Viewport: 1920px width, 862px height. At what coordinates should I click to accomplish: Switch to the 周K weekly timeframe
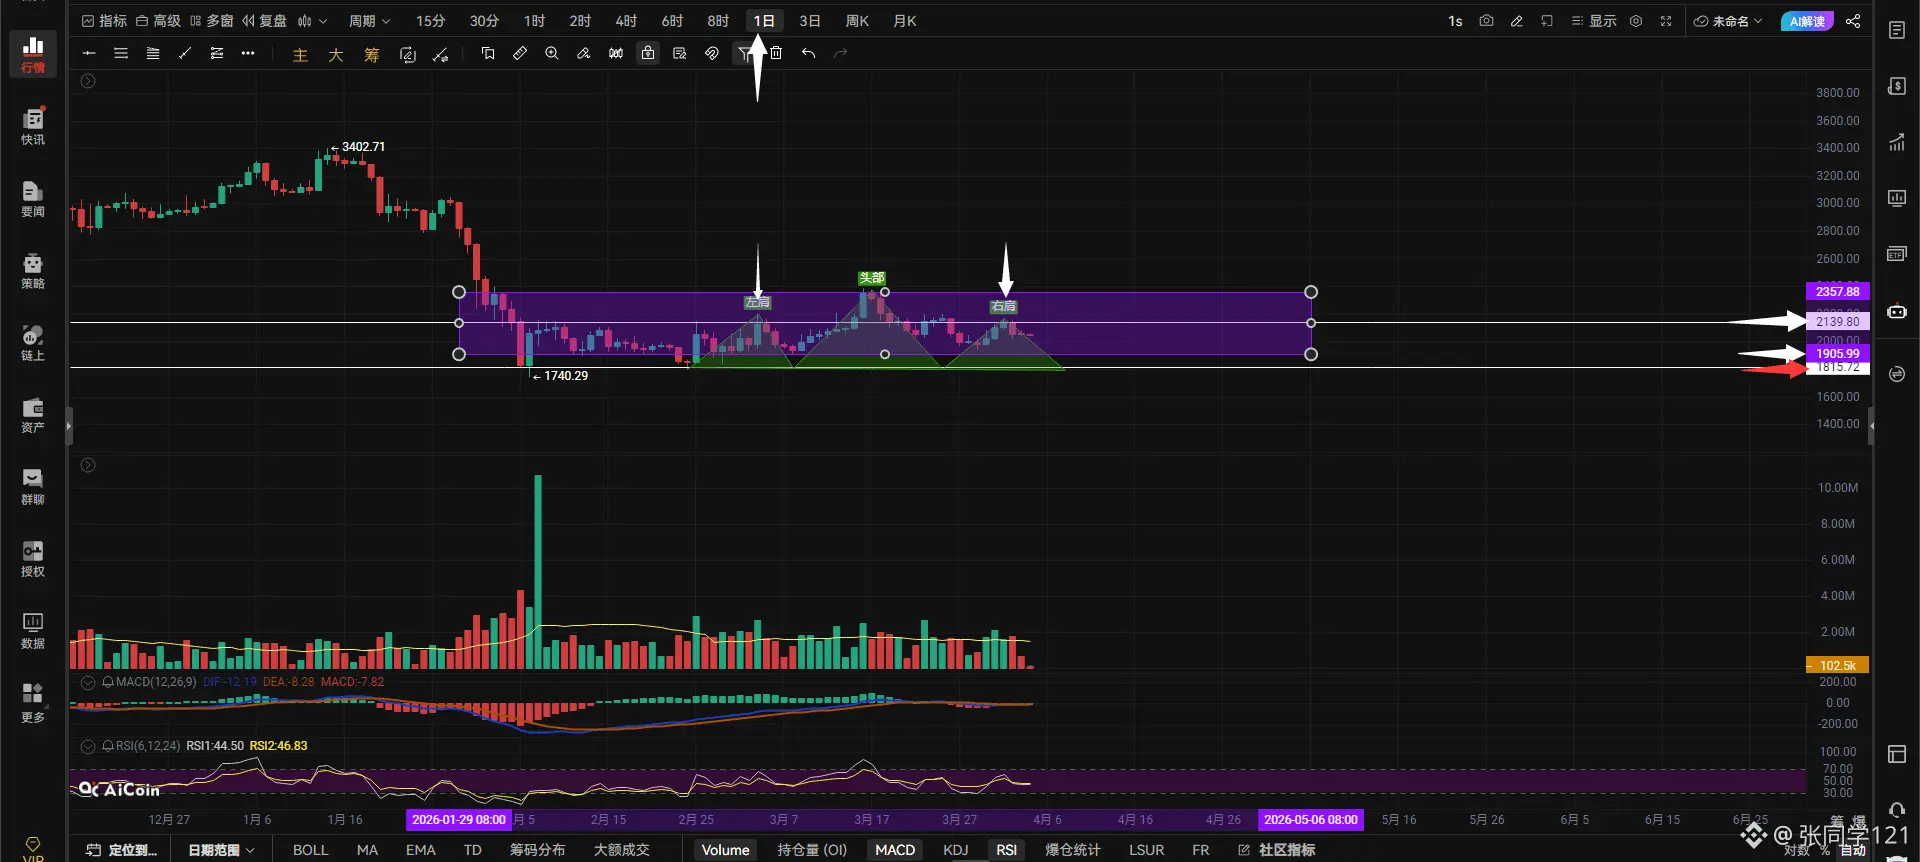[x=857, y=21]
